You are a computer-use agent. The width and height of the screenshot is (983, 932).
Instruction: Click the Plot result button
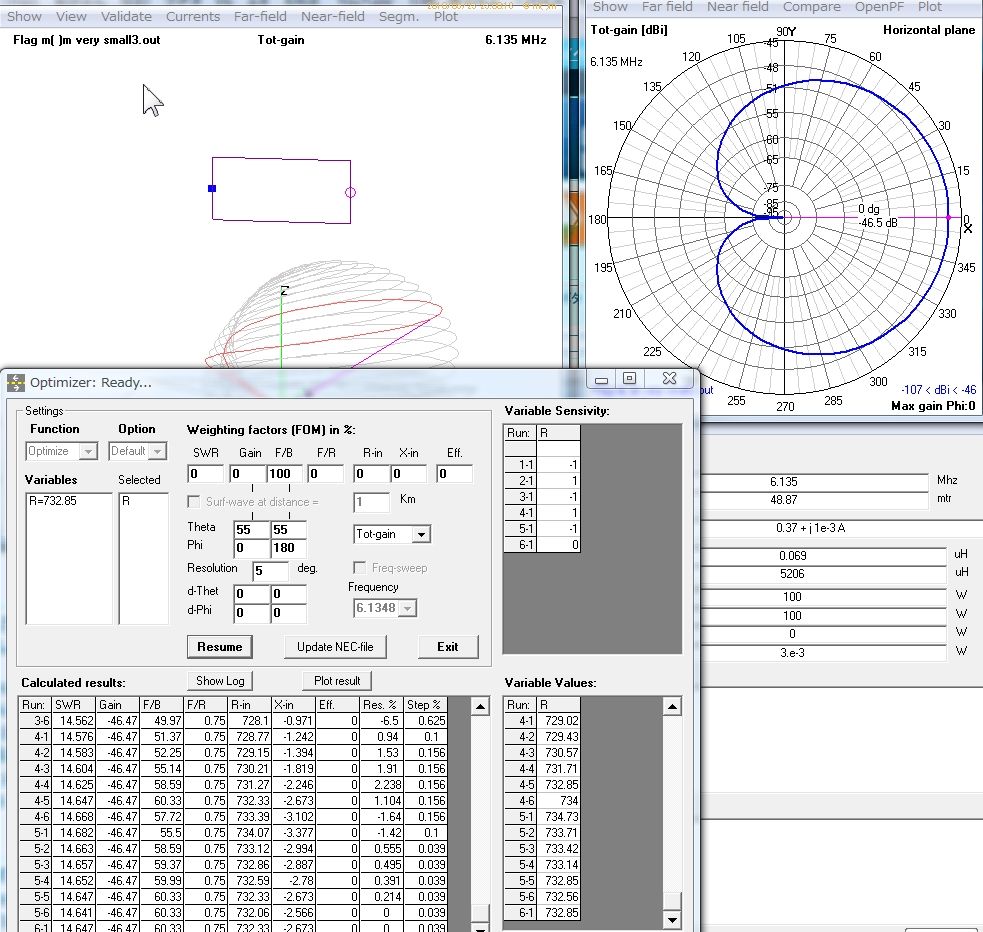pyautogui.click(x=337, y=681)
